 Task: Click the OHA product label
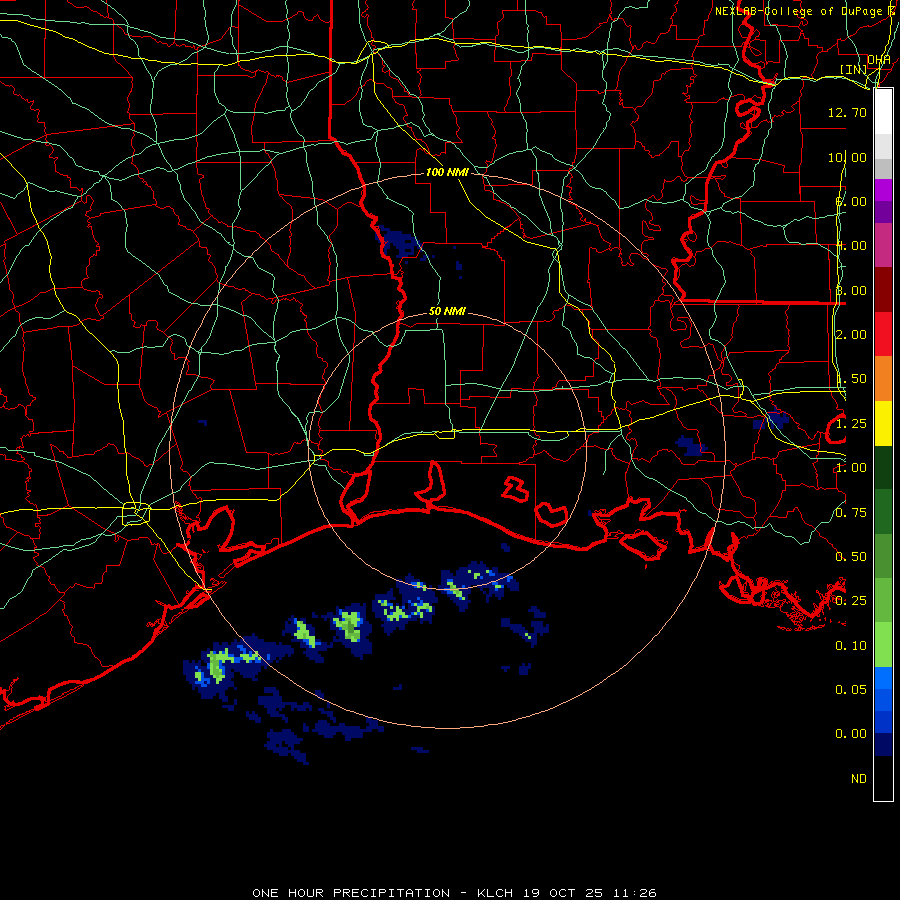point(879,60)
